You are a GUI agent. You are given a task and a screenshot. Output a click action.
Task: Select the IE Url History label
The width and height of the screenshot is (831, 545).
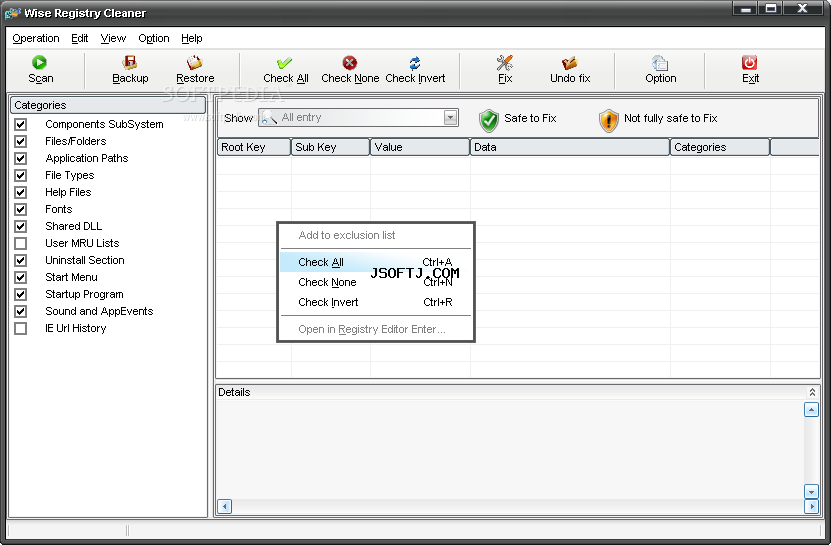(x=76, y=328)
